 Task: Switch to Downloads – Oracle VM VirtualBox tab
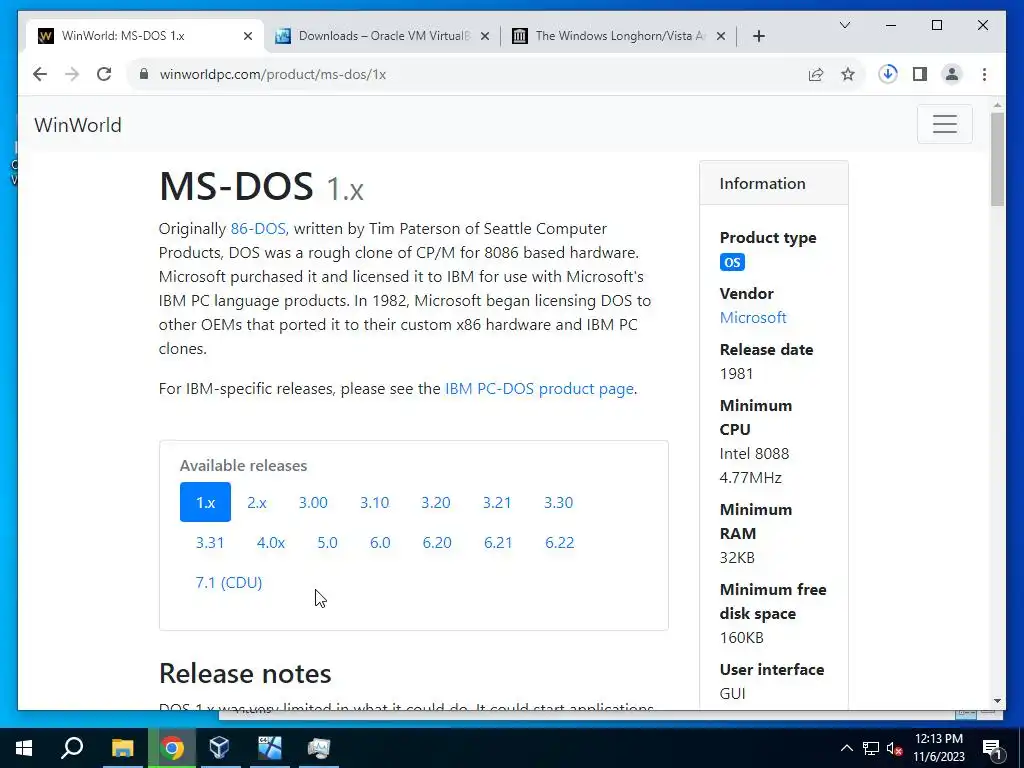tap(382, 36)
